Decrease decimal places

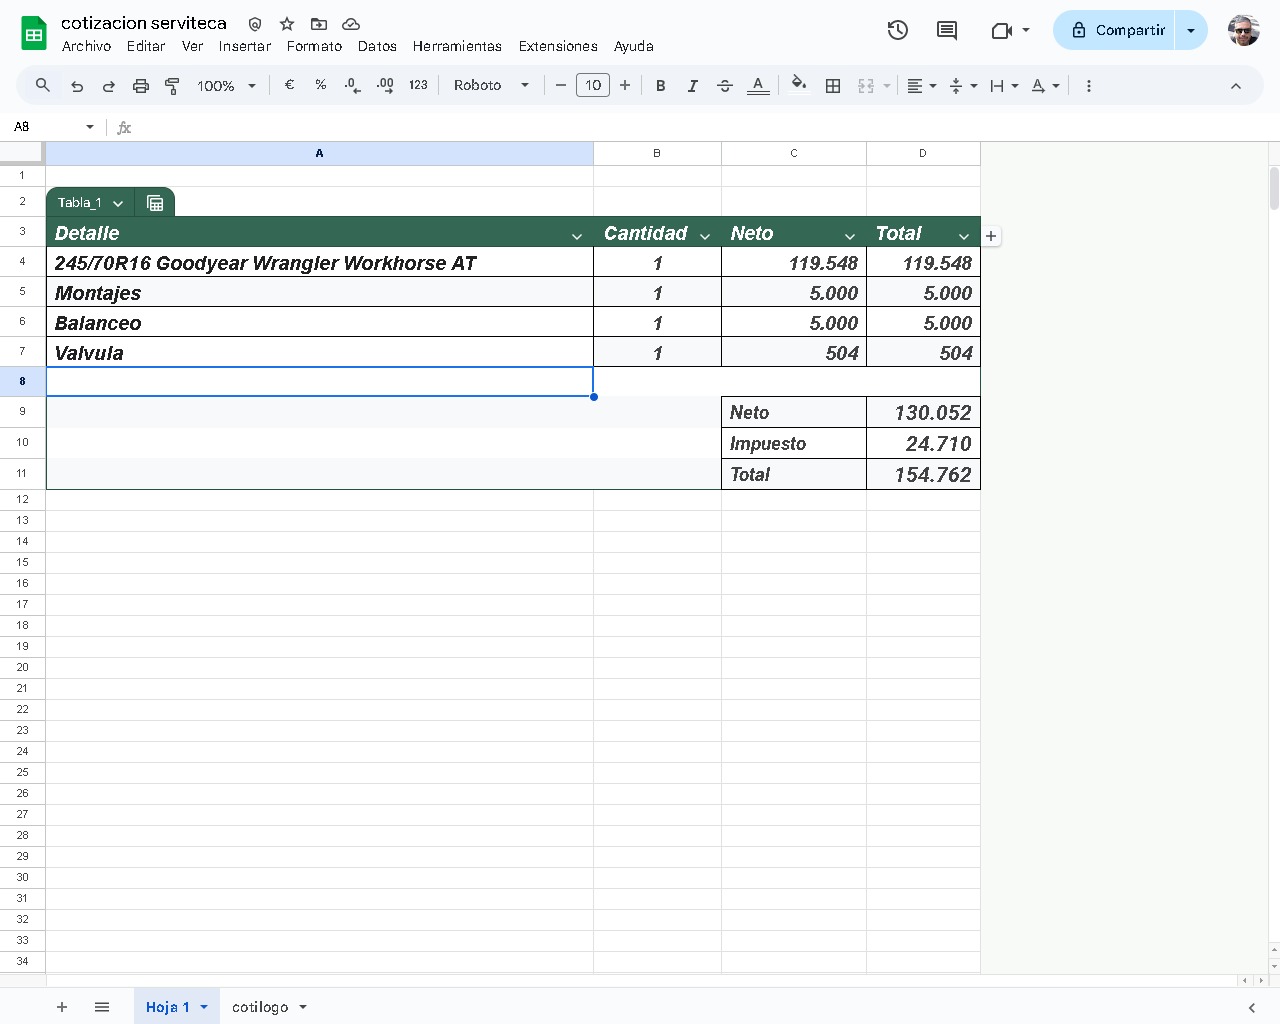[352, 86]
